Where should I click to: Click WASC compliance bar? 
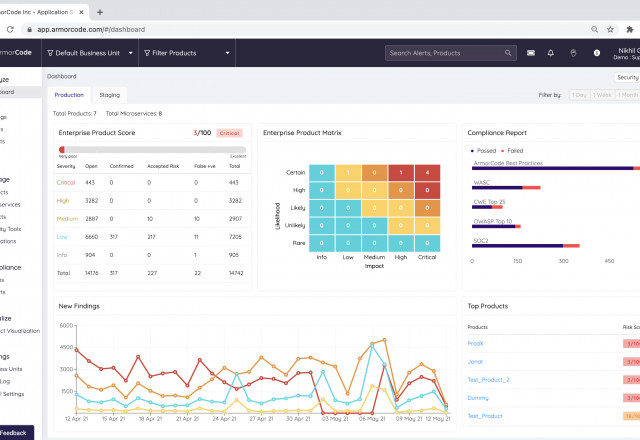tap(506, 188)
